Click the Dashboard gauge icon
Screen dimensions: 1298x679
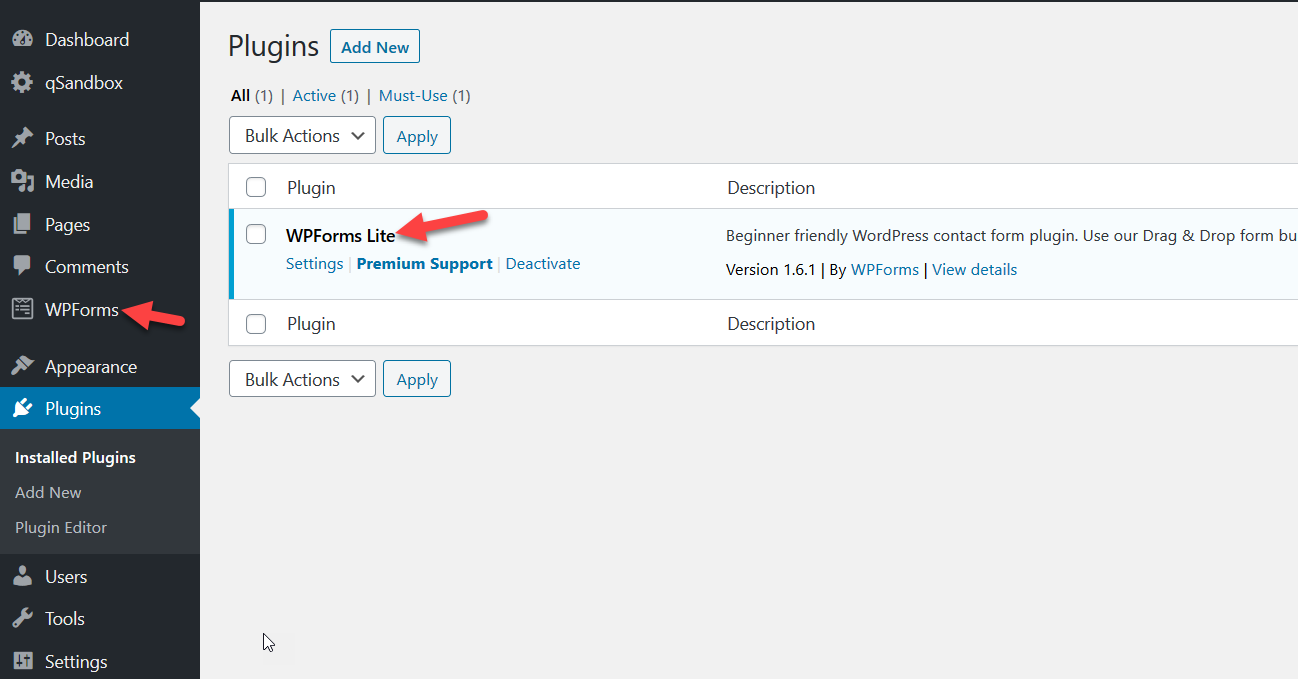click(22, 40)
